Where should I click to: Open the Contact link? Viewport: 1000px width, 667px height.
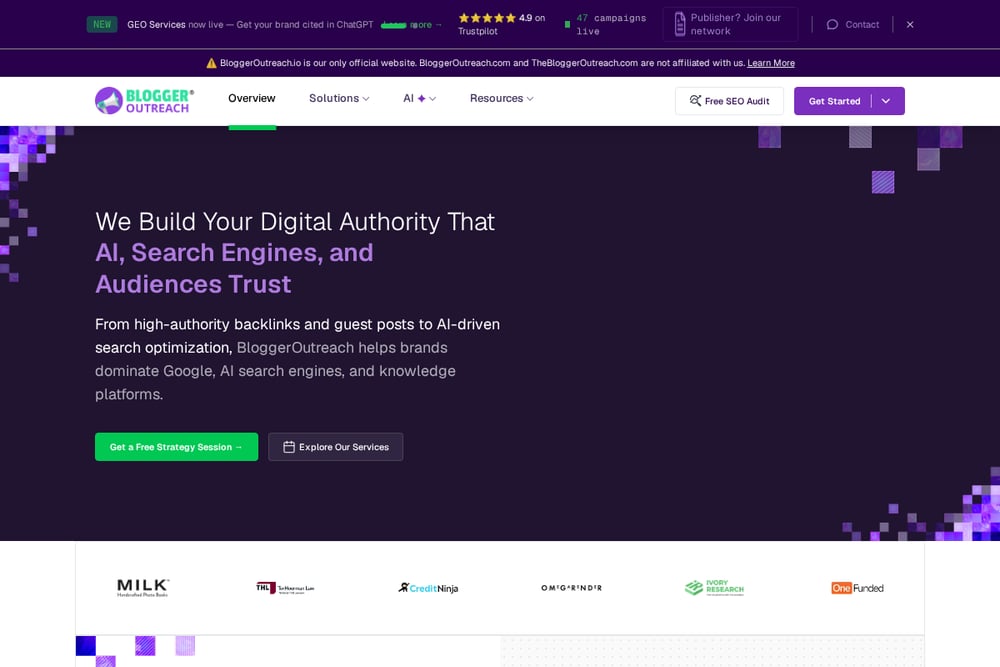click(x=853, y=24)
